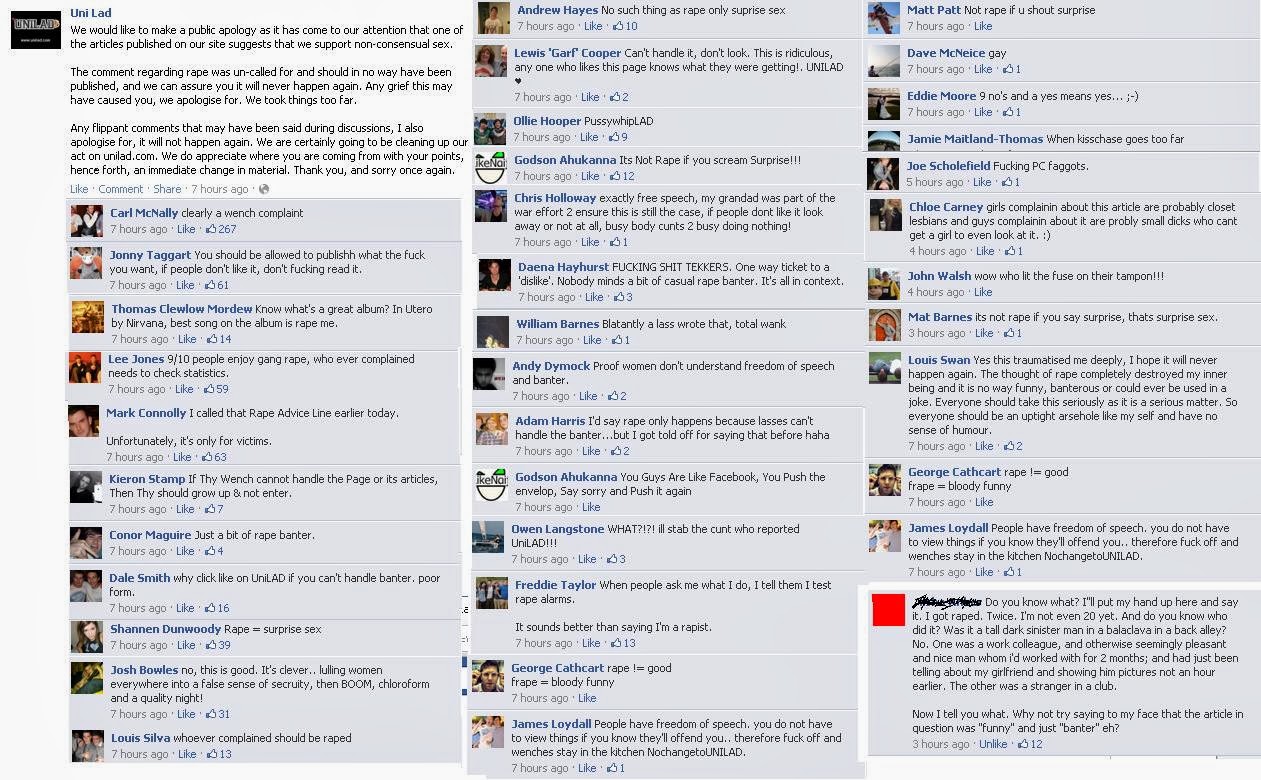
Task: Click Unlike on the anonymized red-avatar comment
Action: tap(993, 744)
